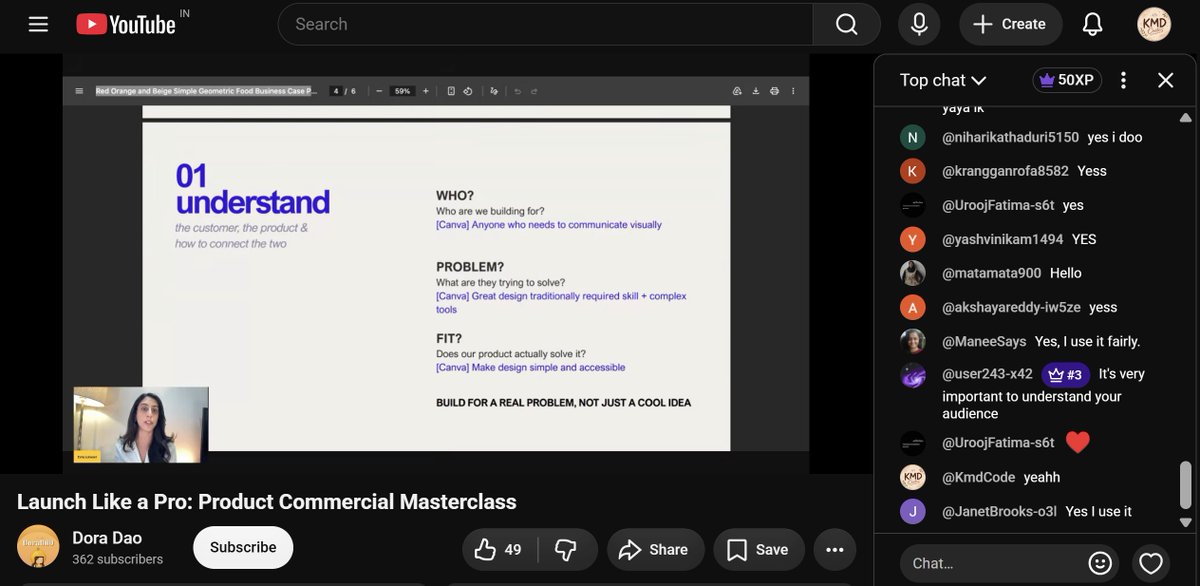Click chat message "yeahh" from @KmdCode
The height and width of the screenshot is (586, 1200).
click(x=1042, y=477)
